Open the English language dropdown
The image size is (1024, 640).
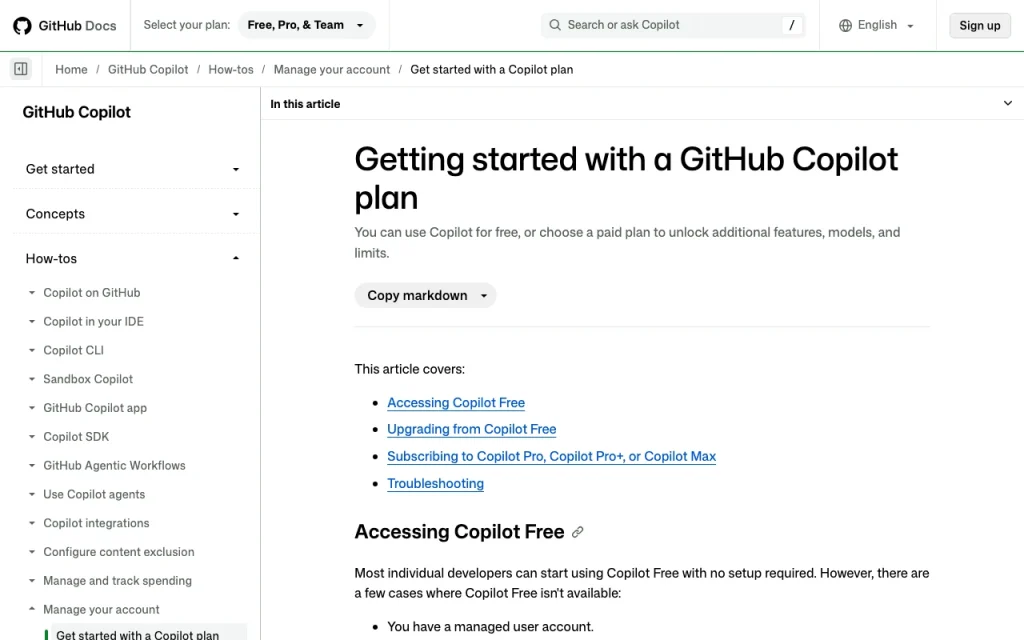click(876, 25)
